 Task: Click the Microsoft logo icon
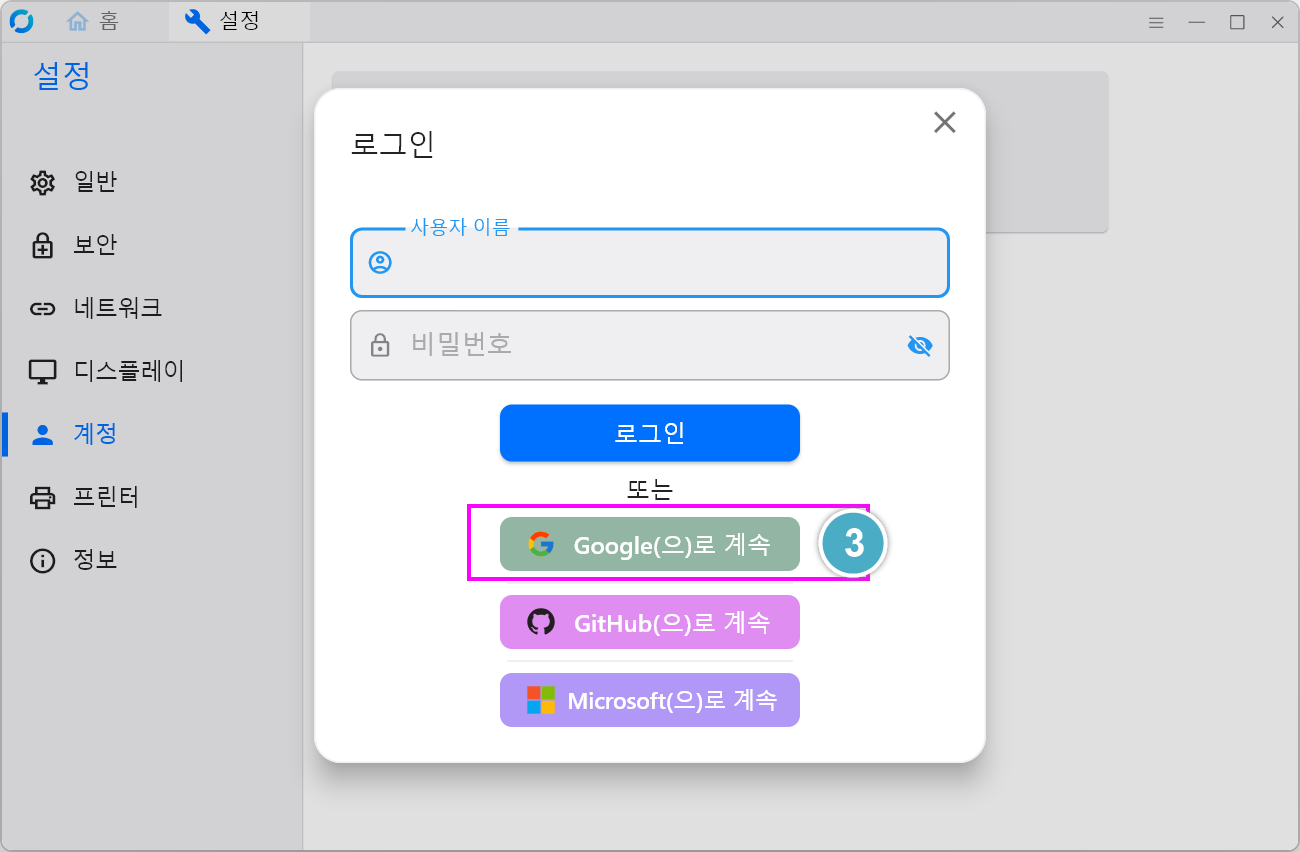tap(541, 700)
